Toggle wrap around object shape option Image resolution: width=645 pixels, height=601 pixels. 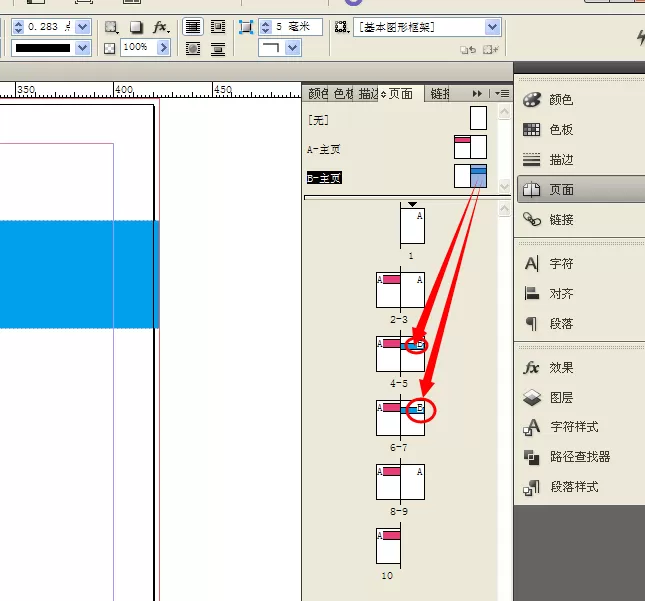click(193, 49)
